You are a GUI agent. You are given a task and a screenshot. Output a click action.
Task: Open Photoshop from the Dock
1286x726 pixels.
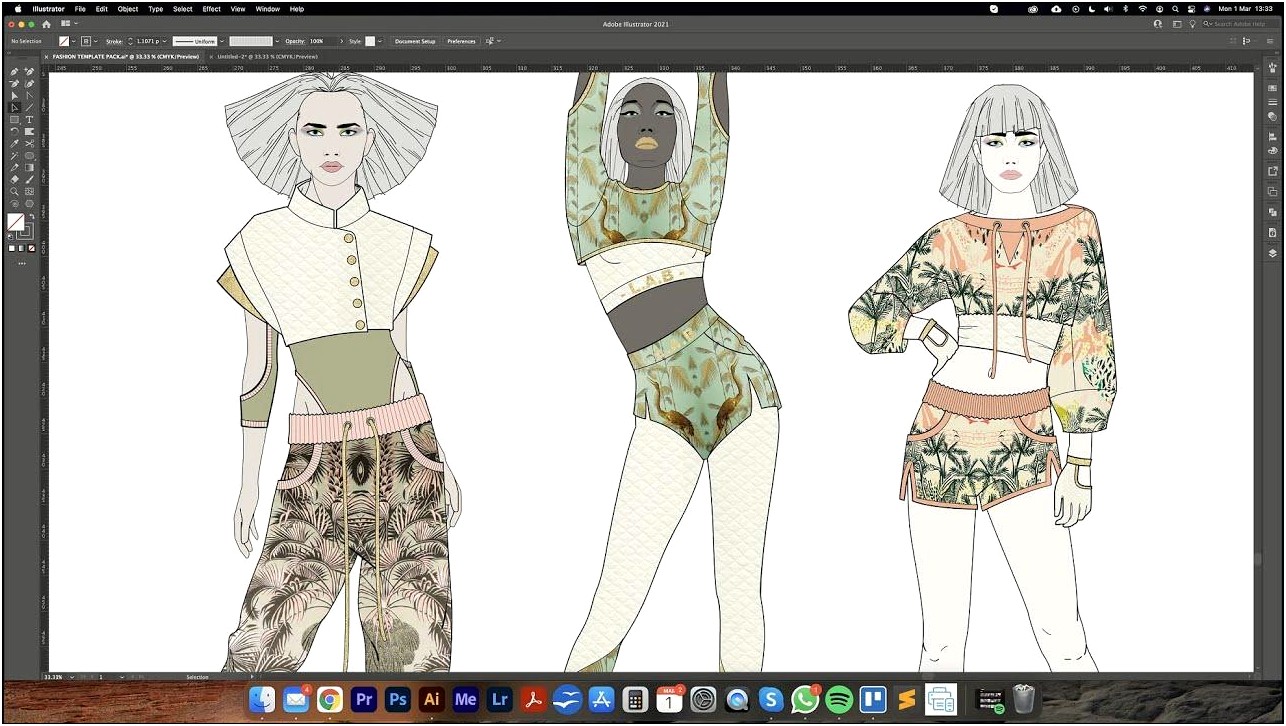click(x=398, y=700)
